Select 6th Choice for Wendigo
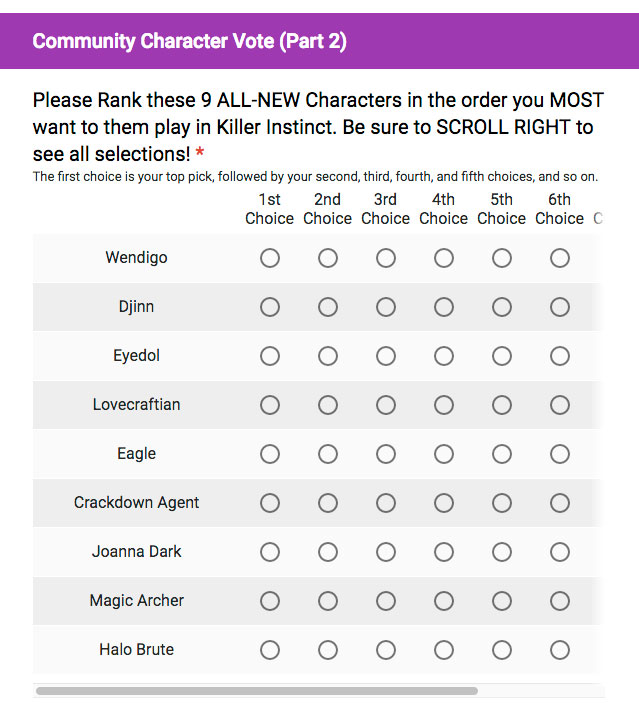Image resolution: width=639 pixels, height=703 pixels. [x=560, y=258]
